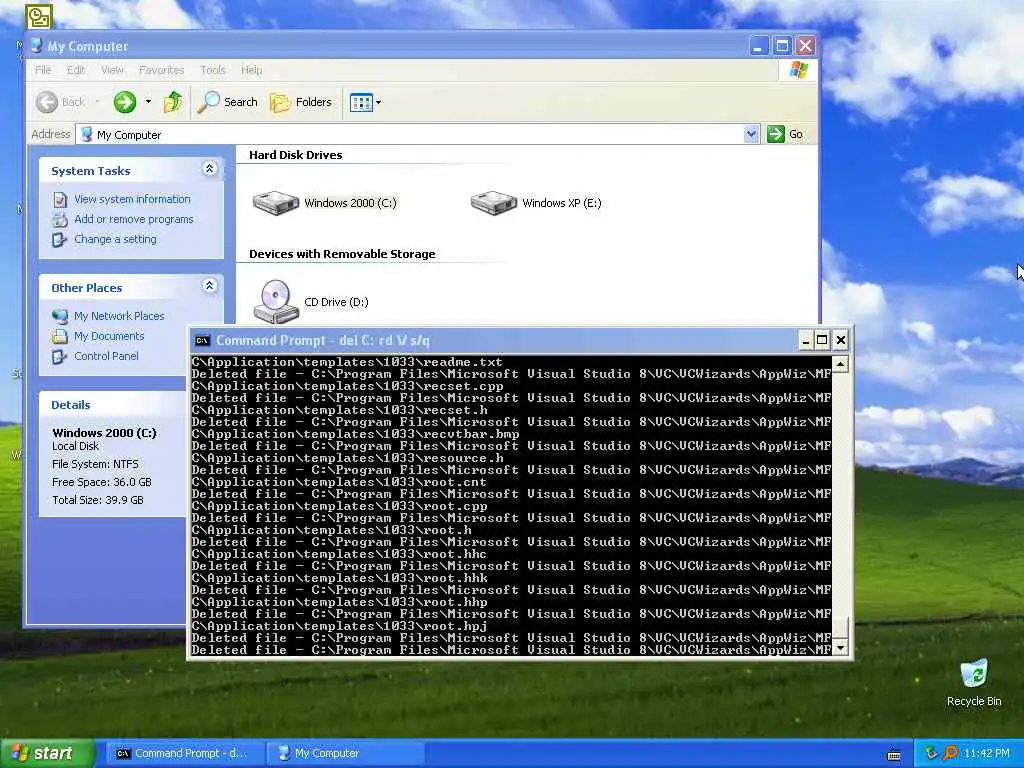Click the keyboard icon on taskbar
The width and height of the screenshot is (1024, 768).
point(894,756)
